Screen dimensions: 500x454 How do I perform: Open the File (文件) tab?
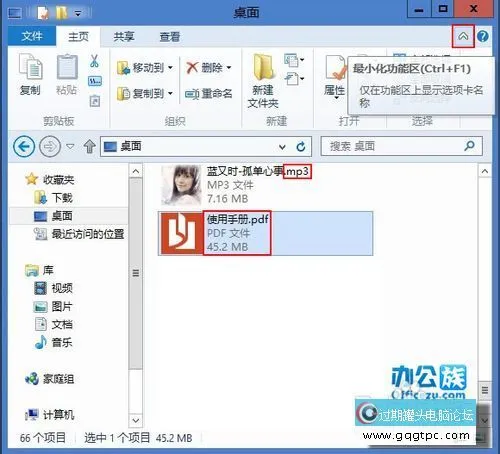32,36
